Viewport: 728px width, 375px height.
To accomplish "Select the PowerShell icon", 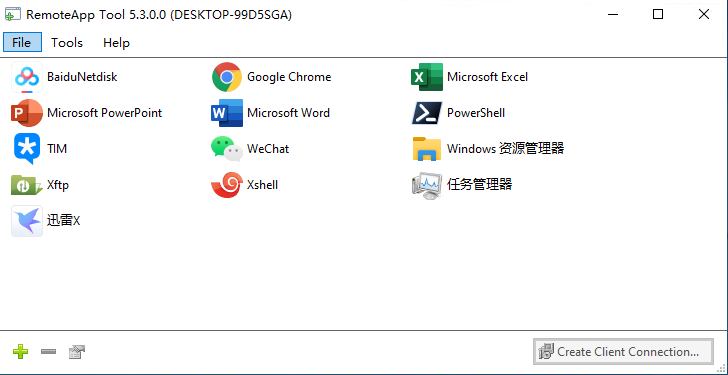I will (427, 113).
